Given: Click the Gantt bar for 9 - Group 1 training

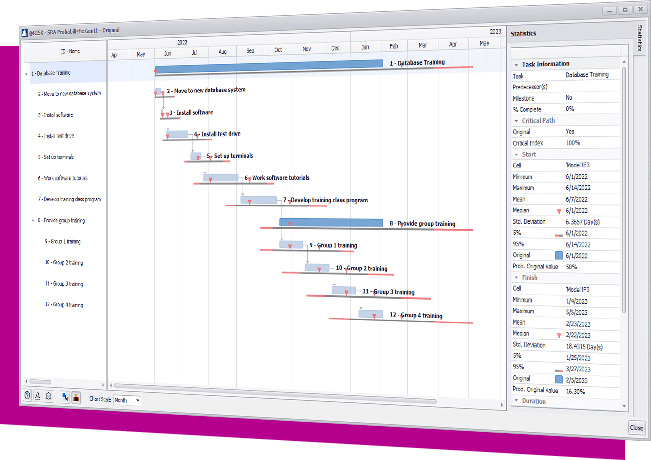Looking at the screenshot, I should (291, 245).
